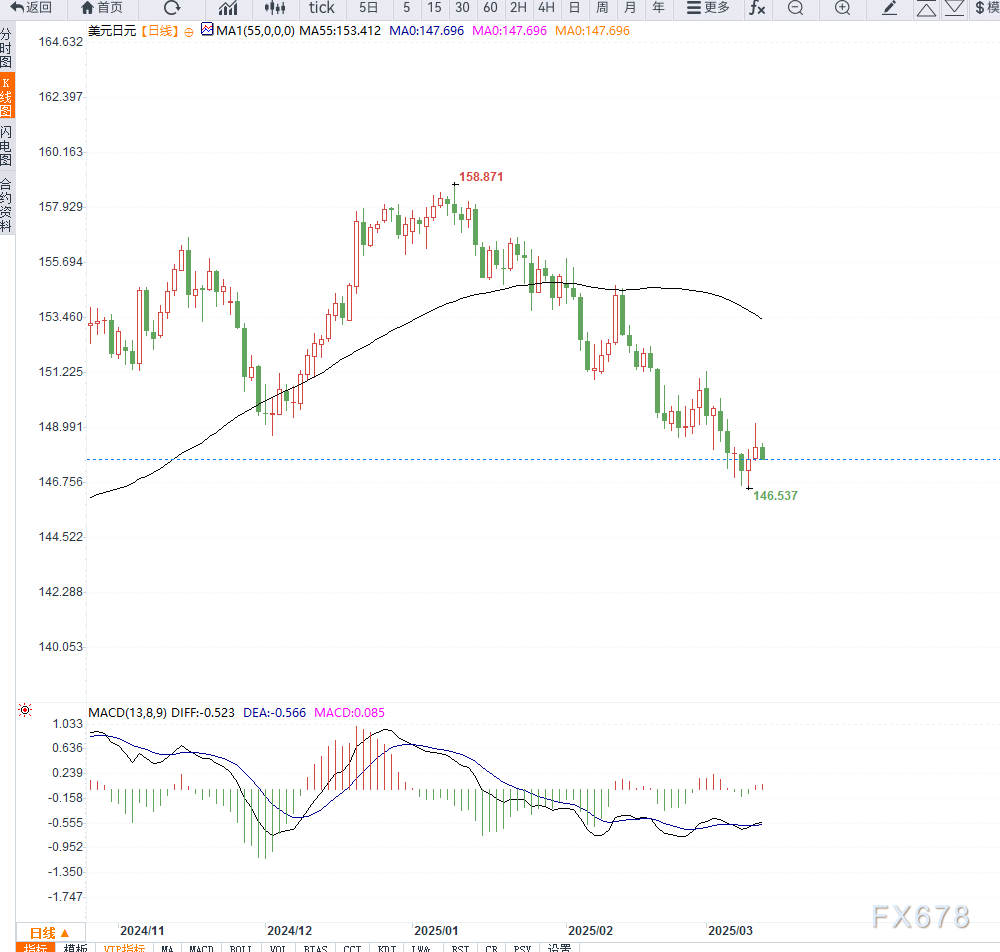Toggle crosshair icon beside 日线 label

coord(188,31)
